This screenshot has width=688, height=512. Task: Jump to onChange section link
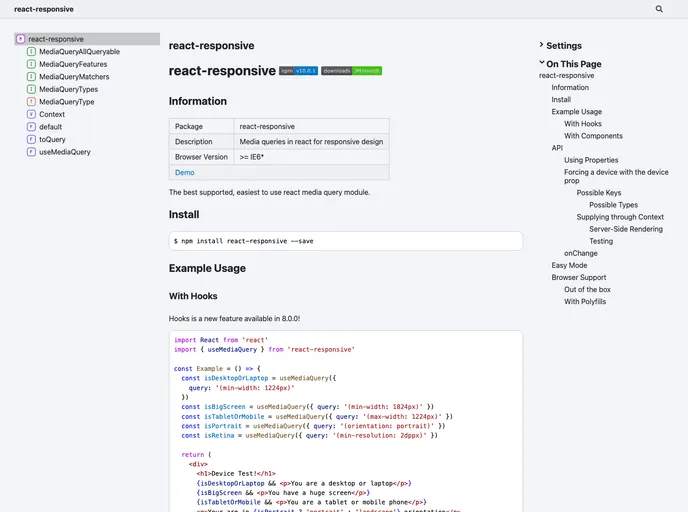[580, 253]
